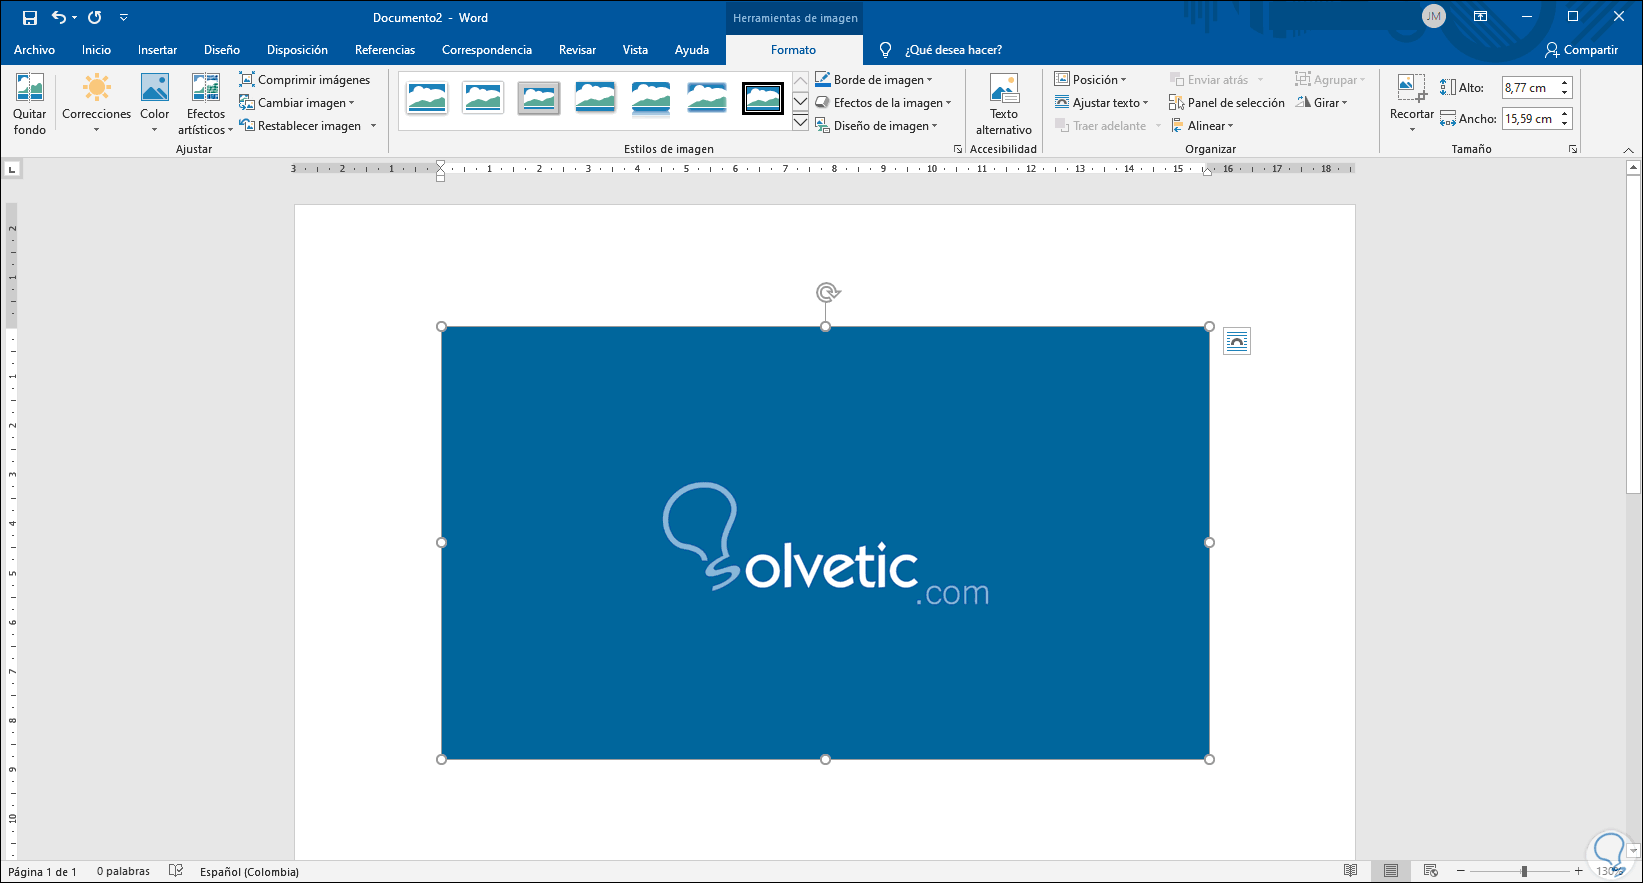
Task: Open Efectos artísticos gallery
Action: click(x=205, y=104)
